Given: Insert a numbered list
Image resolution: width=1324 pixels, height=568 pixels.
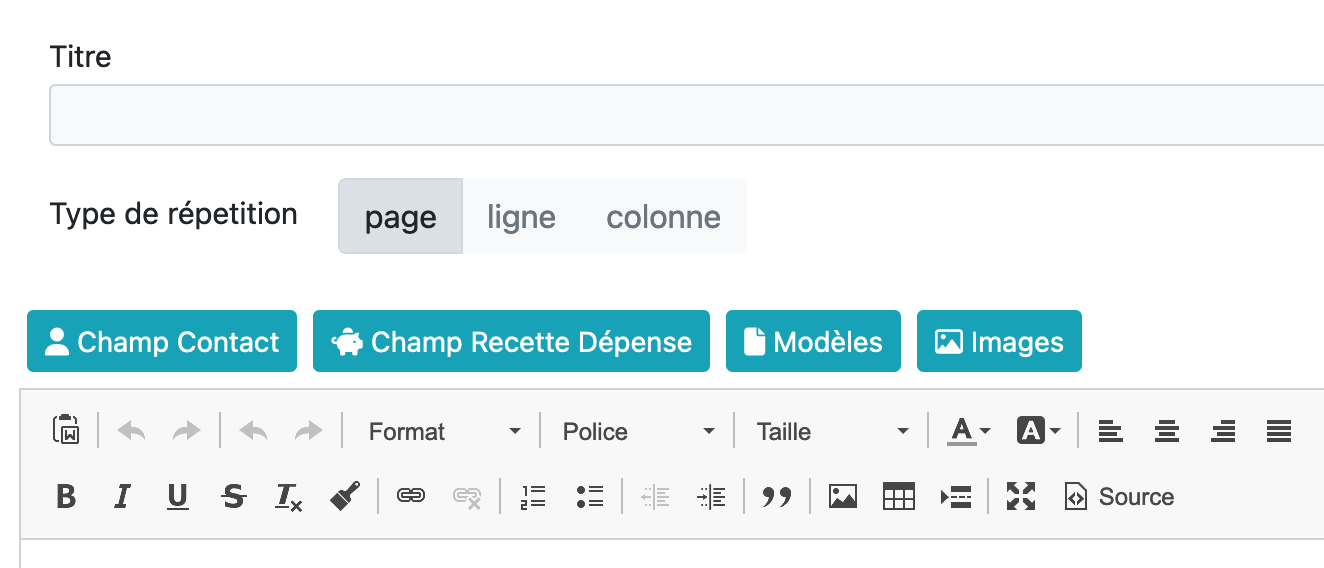Looking at the screenshot, I should pyautogui.click(x=534, y=496).
